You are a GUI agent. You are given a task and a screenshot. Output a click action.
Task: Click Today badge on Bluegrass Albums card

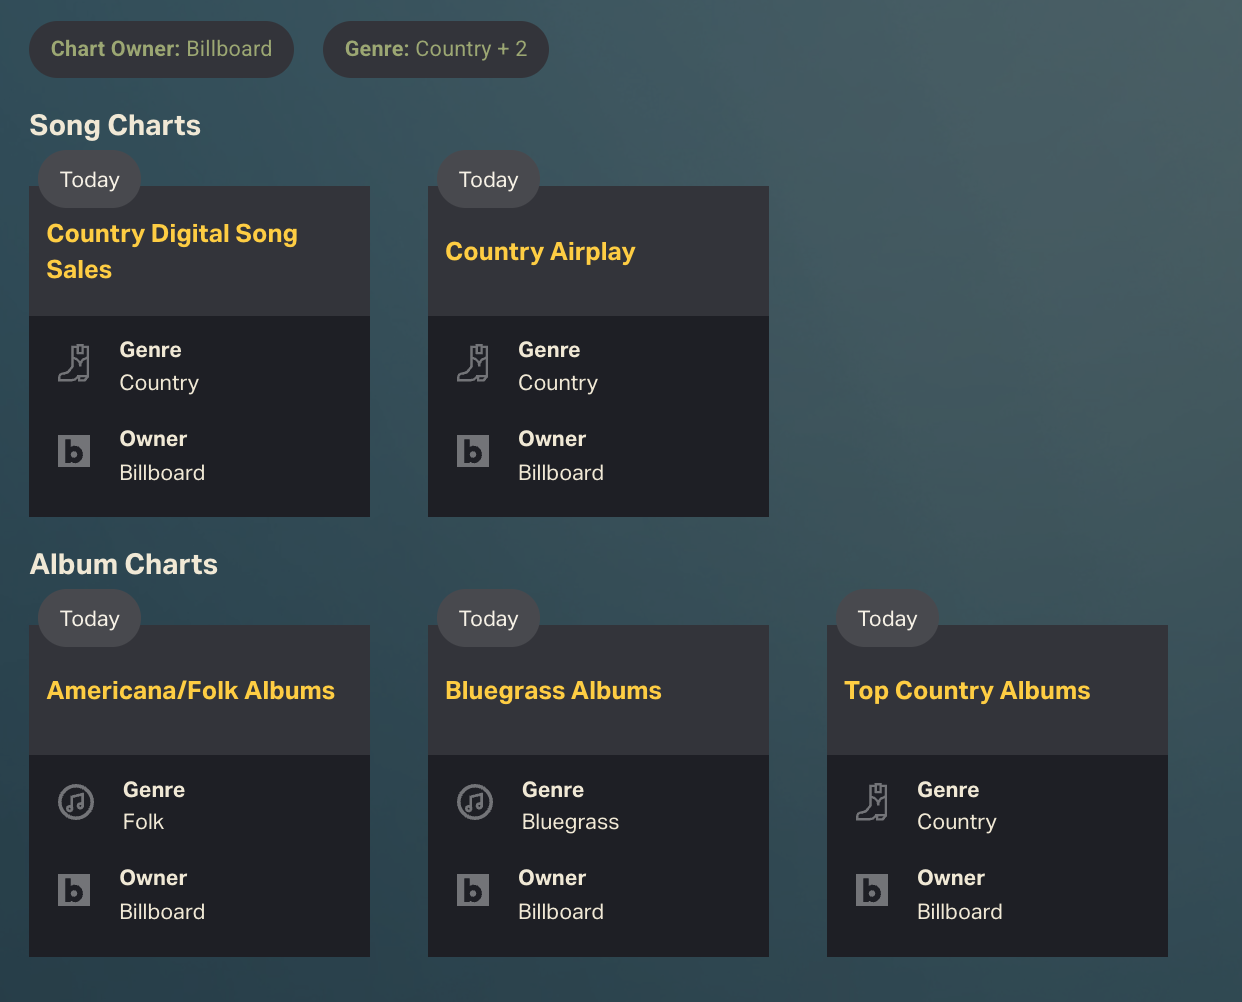(x=488, y=619)
